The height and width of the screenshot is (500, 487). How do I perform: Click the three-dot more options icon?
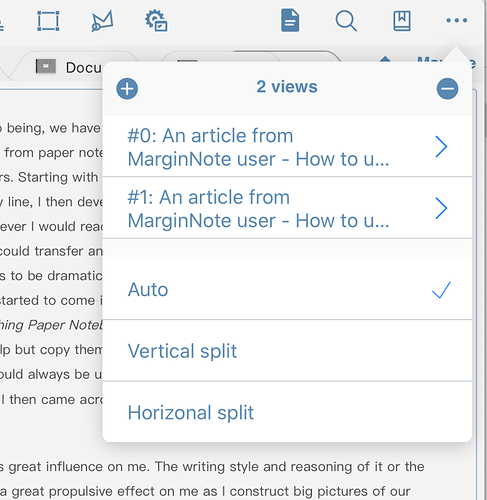[457, 21]
